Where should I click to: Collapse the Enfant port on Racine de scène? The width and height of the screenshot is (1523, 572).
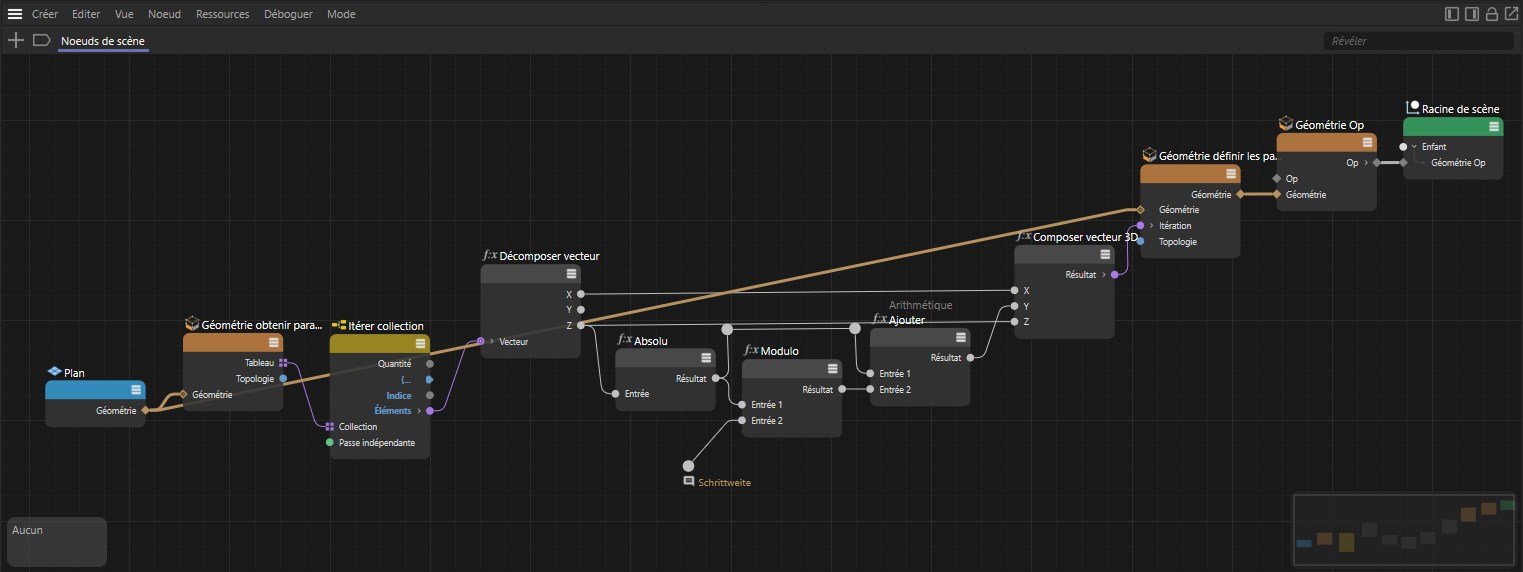tap(1414, 146)
